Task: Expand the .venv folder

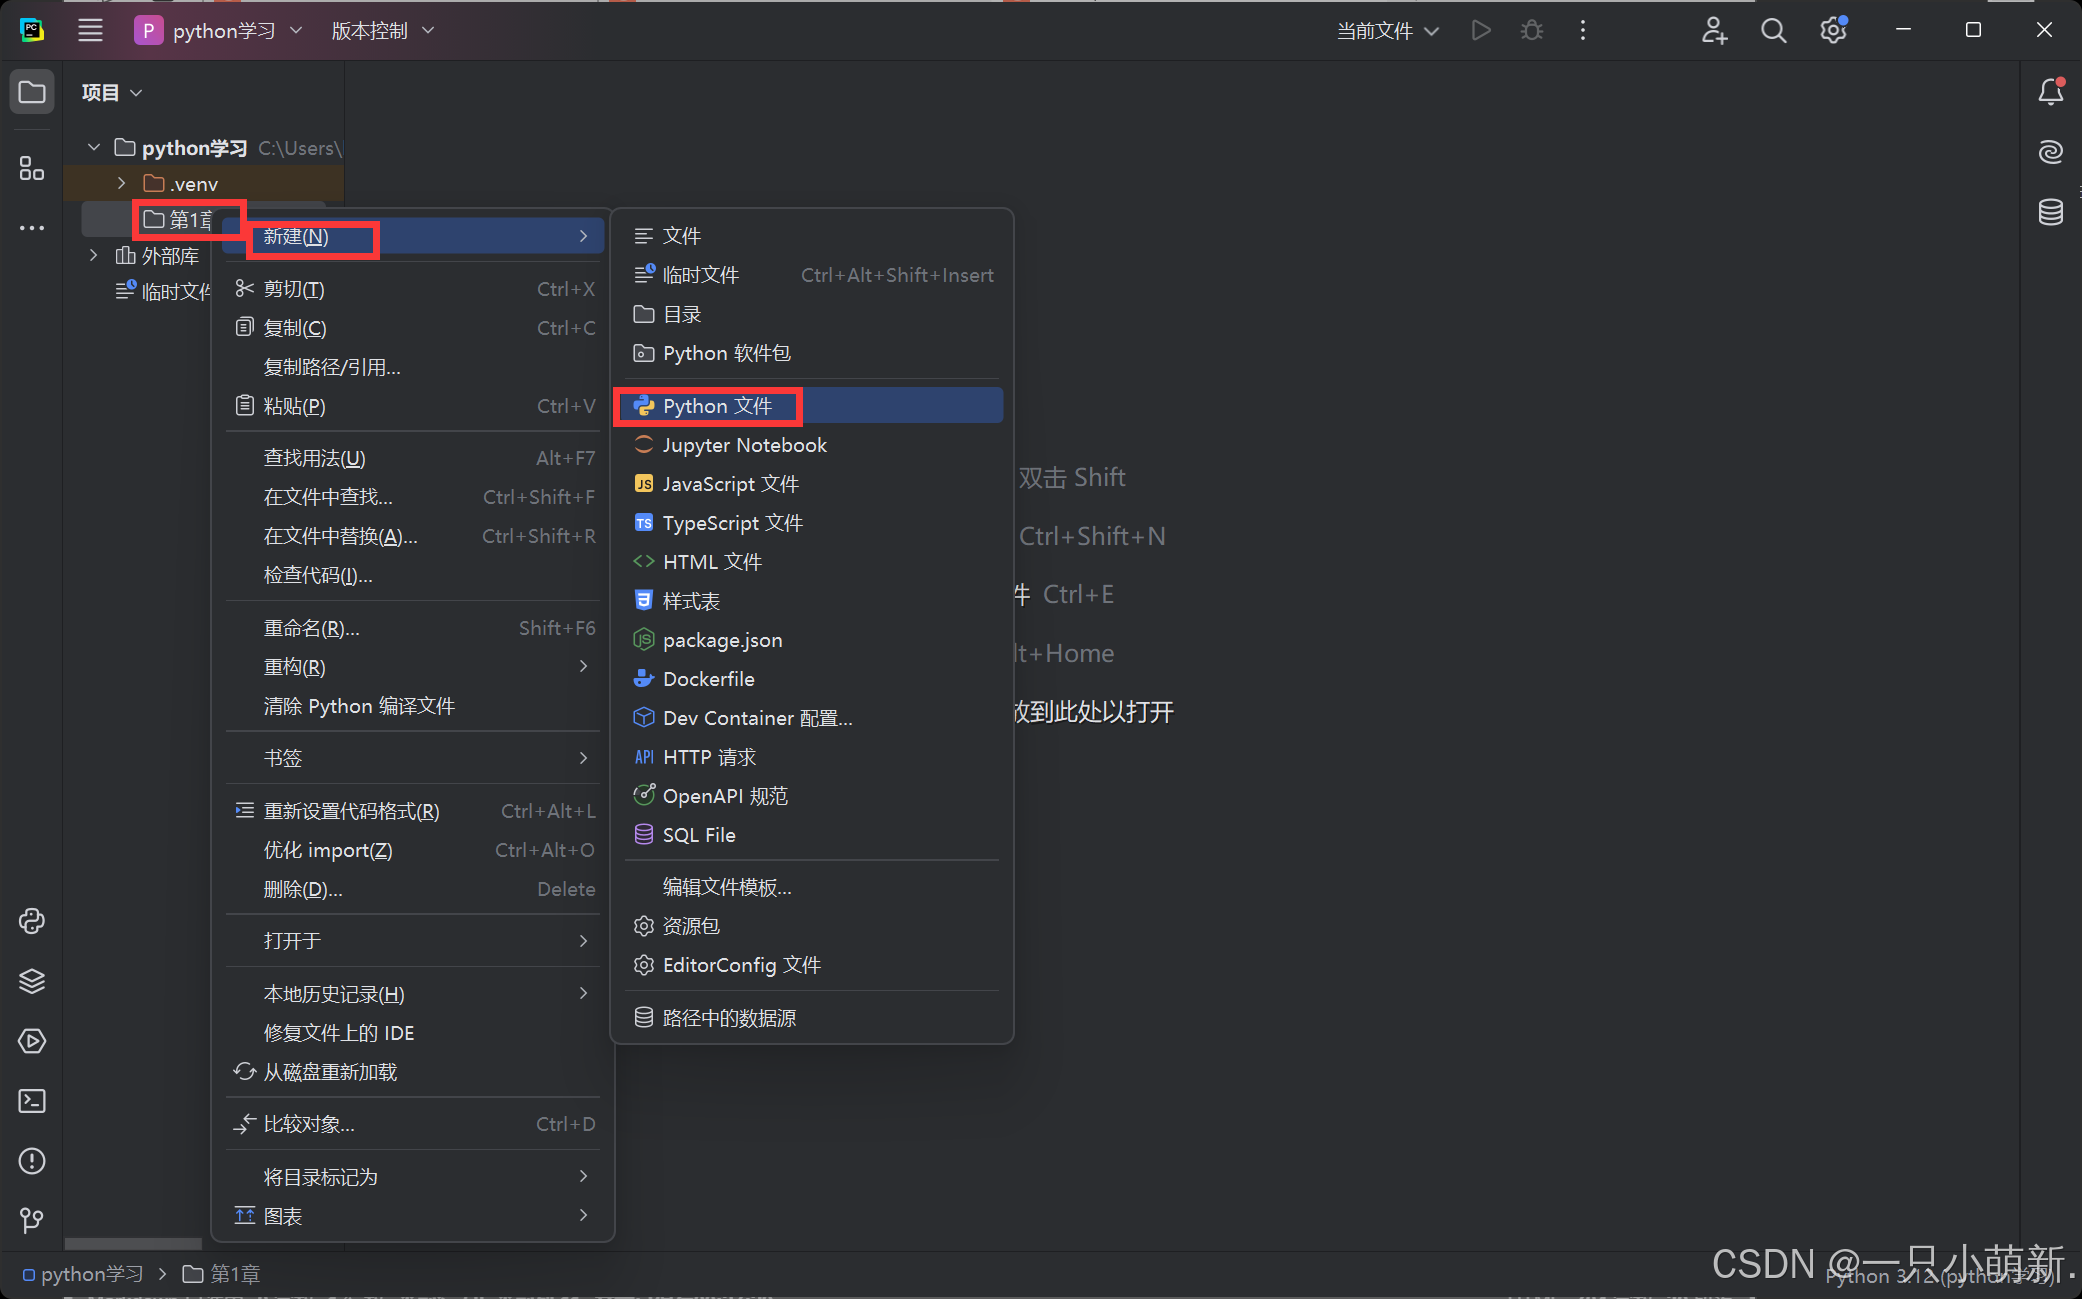Action: [121, 184]
